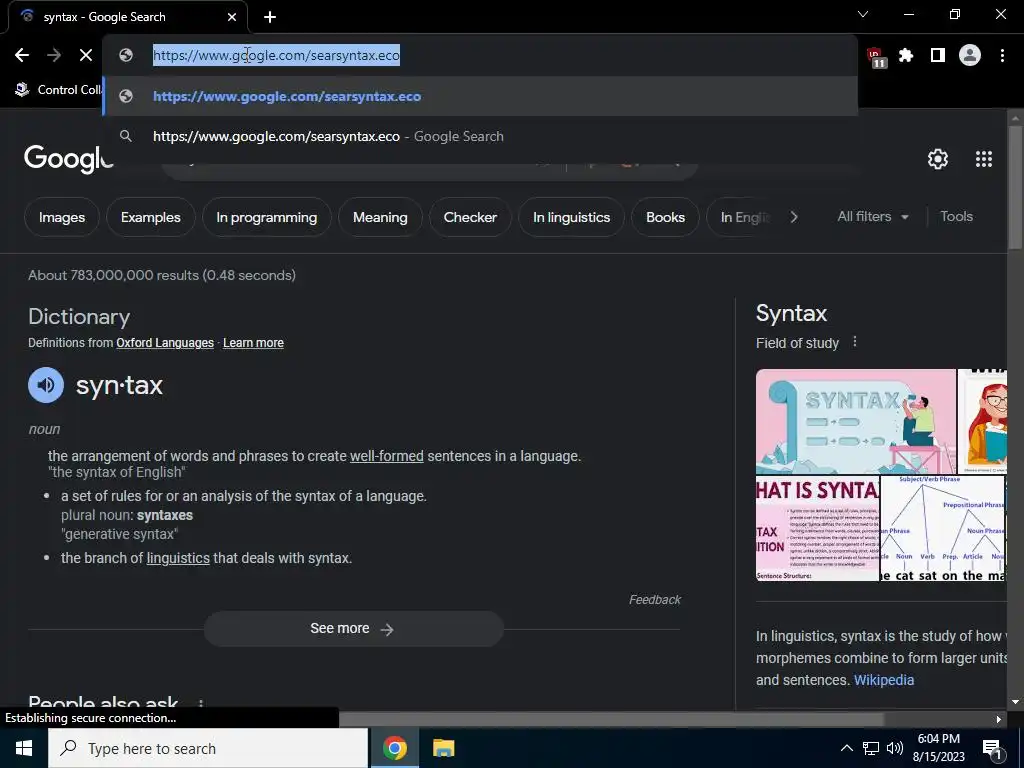This screenshot has width=1024, height=768.
Task: Click the horizontal scrollbar right arrow
Action: point(998,719)
